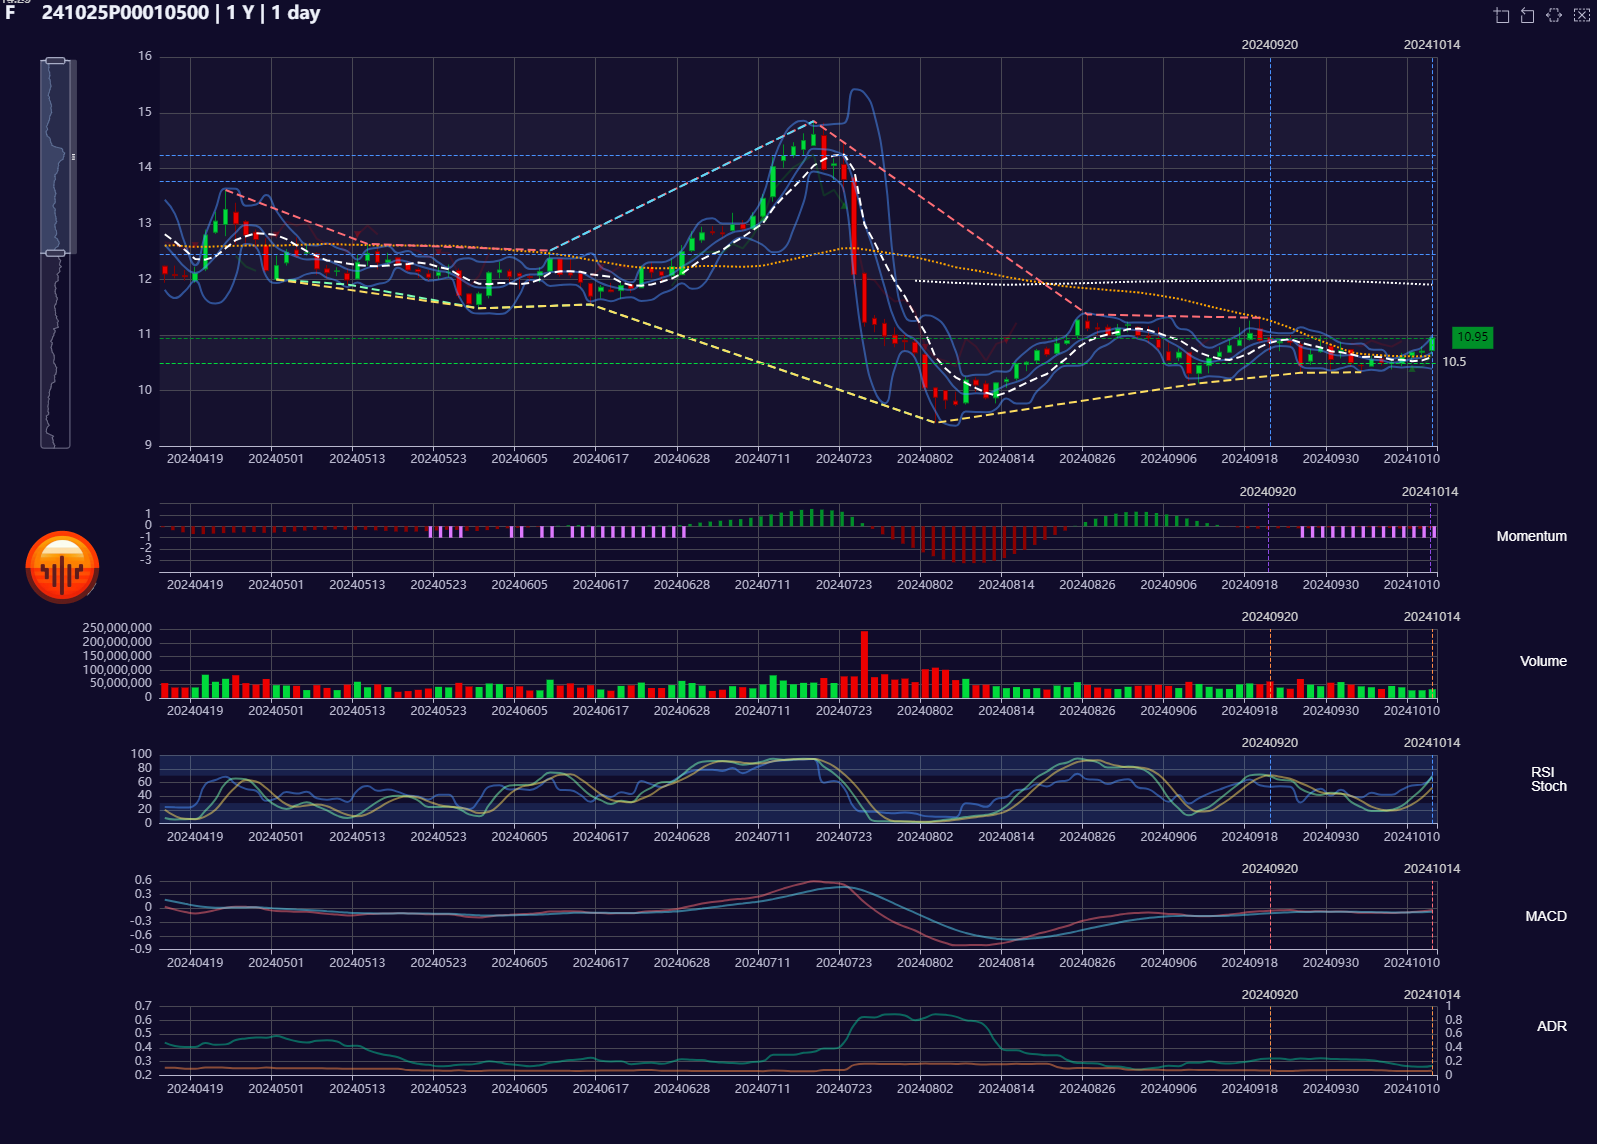Click the RSI Stoch panel label

click(x=1547, y=780)
